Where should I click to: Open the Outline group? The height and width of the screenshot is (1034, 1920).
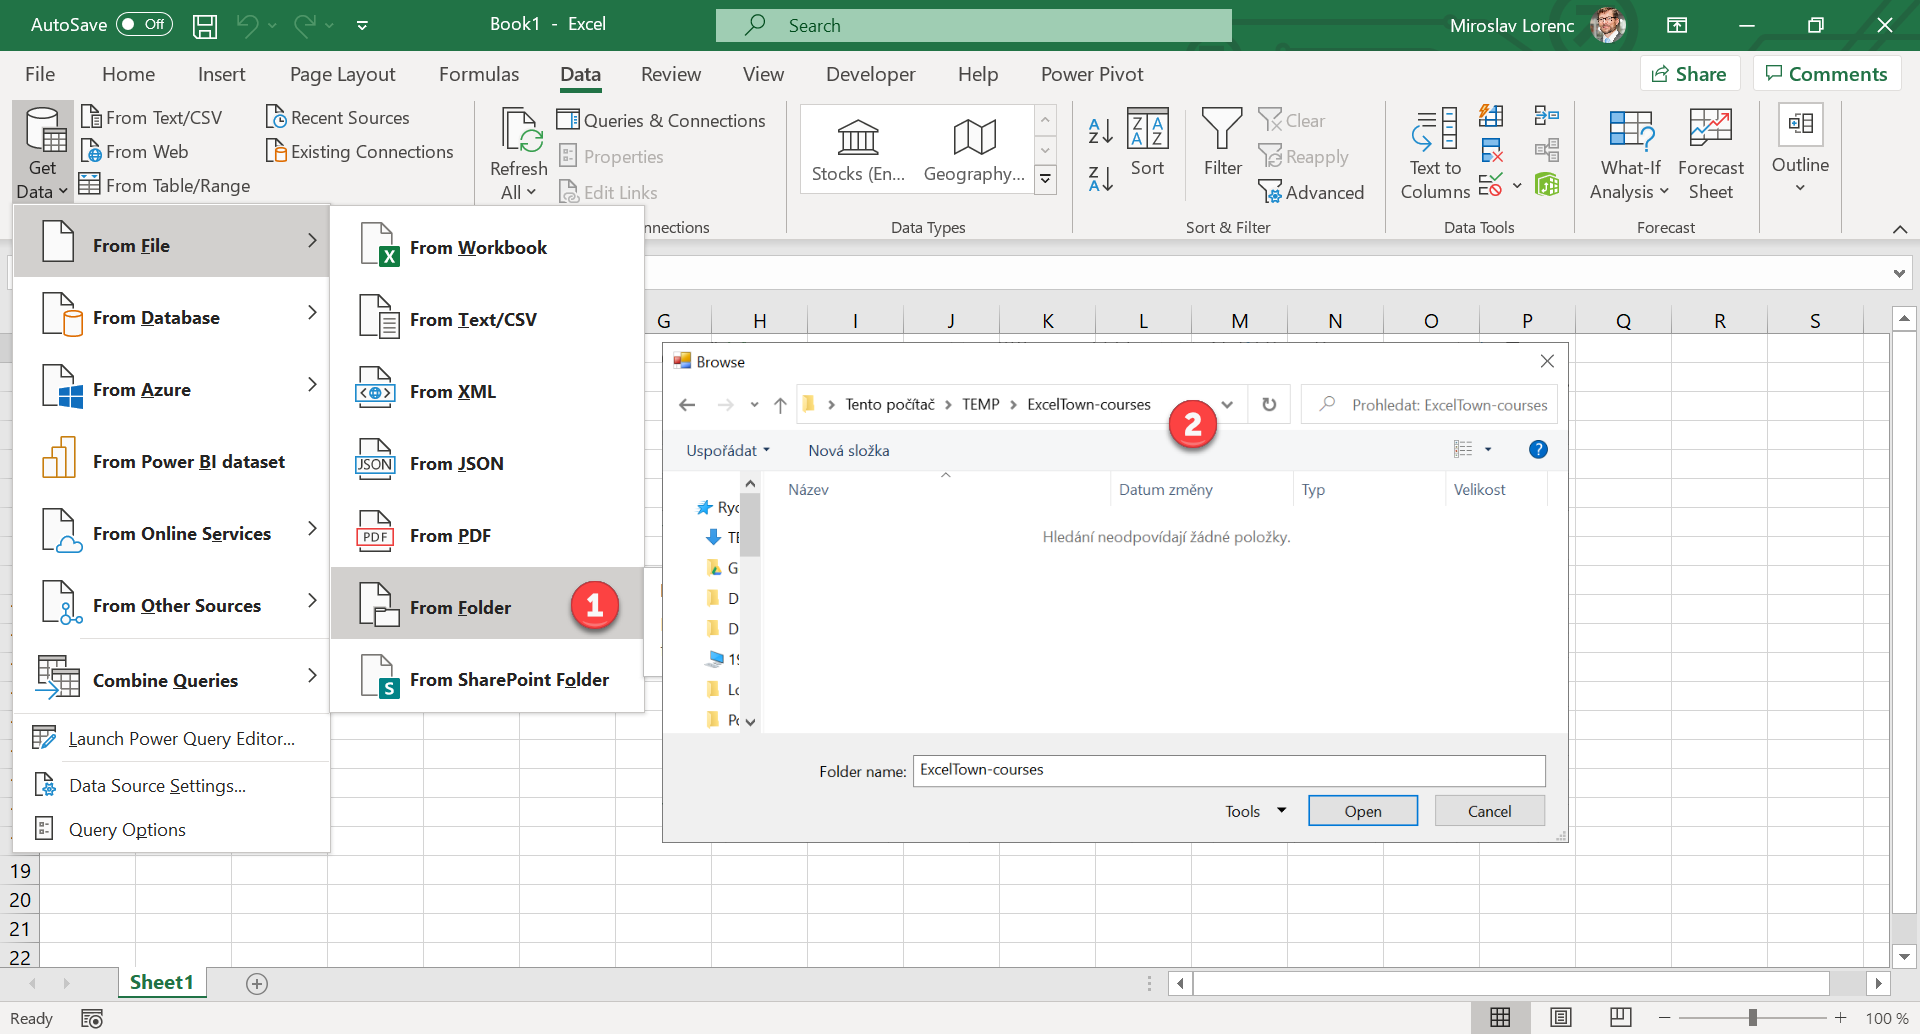[x=1800, y=150]
